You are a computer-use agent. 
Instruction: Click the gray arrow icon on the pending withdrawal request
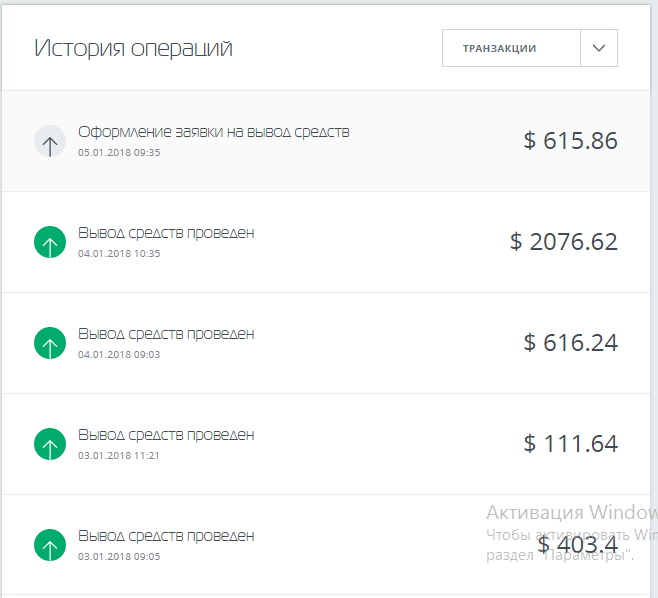[x=50, y=142]
